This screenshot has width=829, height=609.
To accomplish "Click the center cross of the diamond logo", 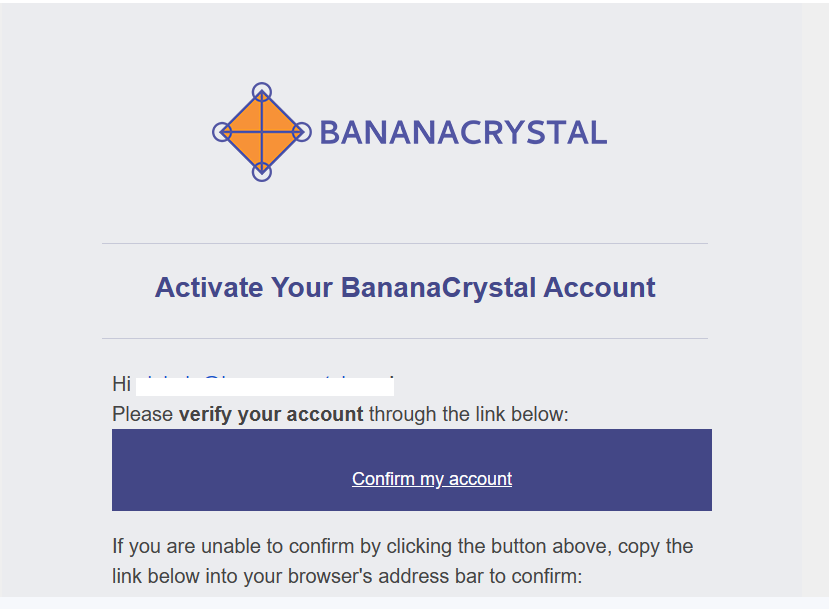I will click(262, 132).
